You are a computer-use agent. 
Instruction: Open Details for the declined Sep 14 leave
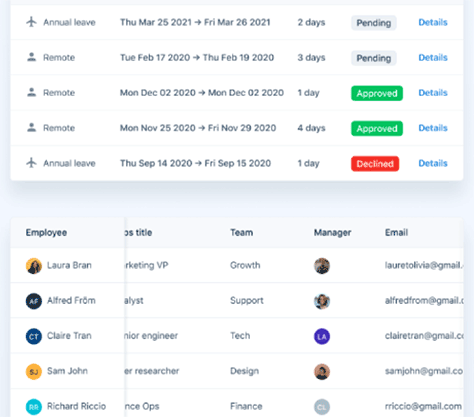click(x=433, y=163)
